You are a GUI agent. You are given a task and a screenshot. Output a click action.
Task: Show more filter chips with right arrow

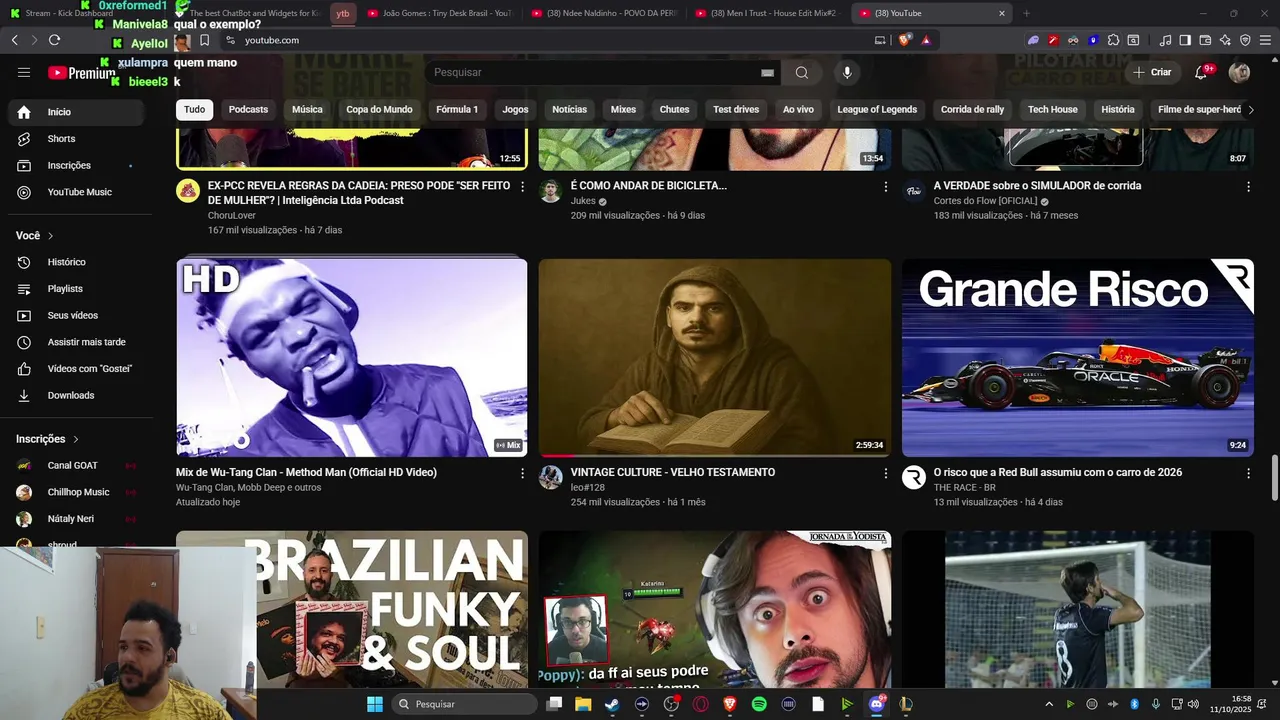click(1250, 109)
